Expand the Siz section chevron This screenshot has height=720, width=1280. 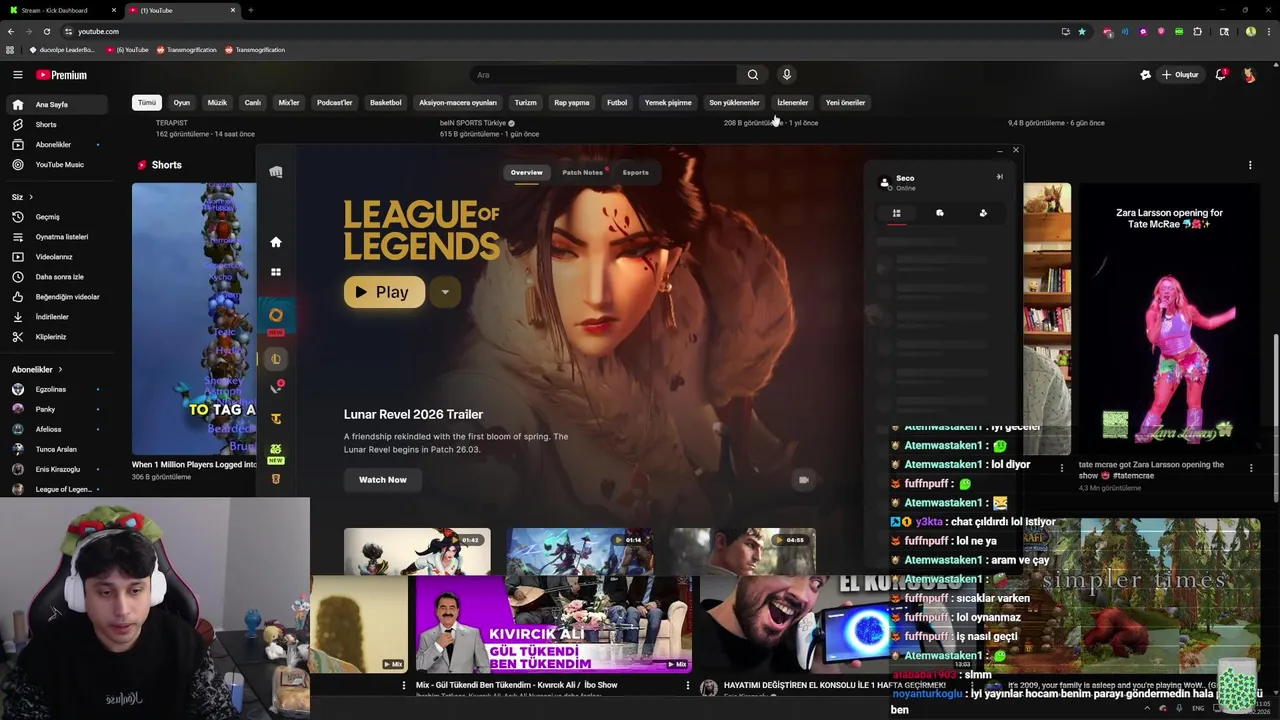[x=31, y=197]
